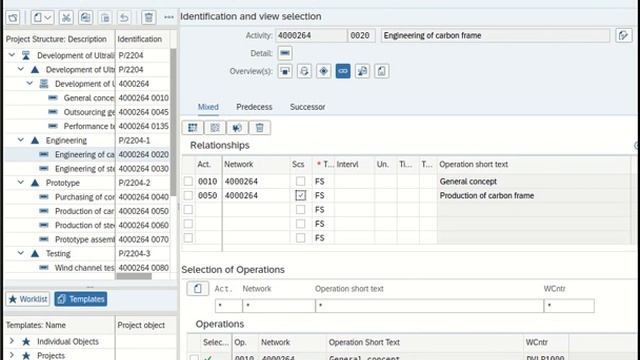Click the document page Overview icon

381,71
